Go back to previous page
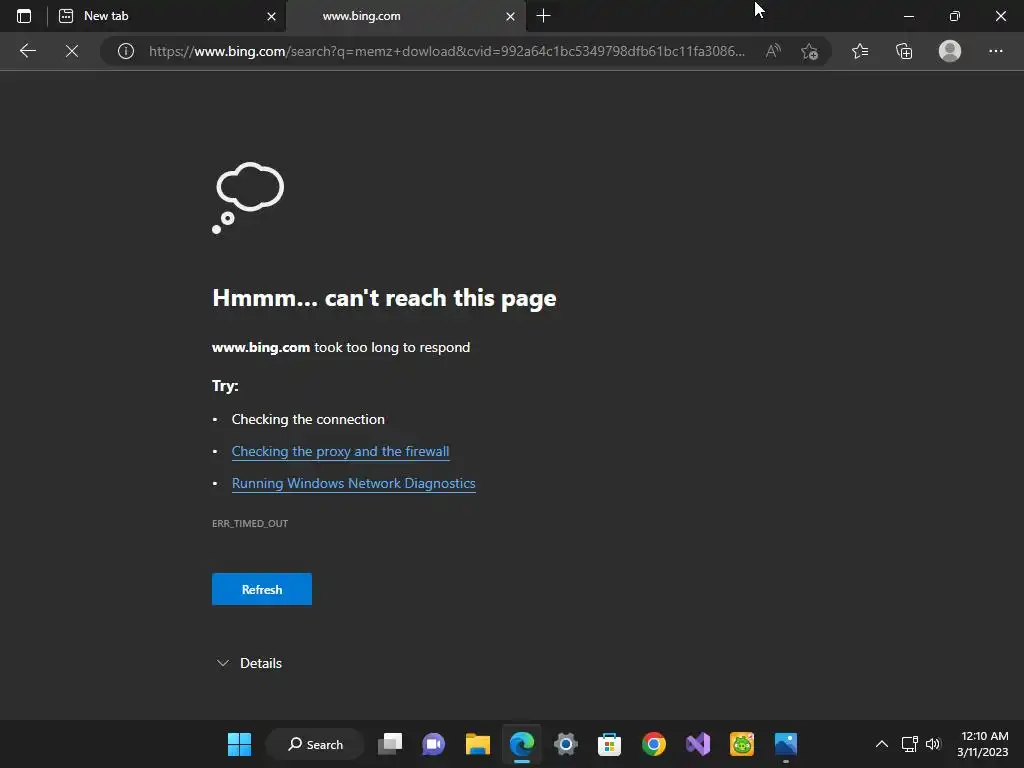The width and height of the screenshot is (1024, 768). [27, 51]
